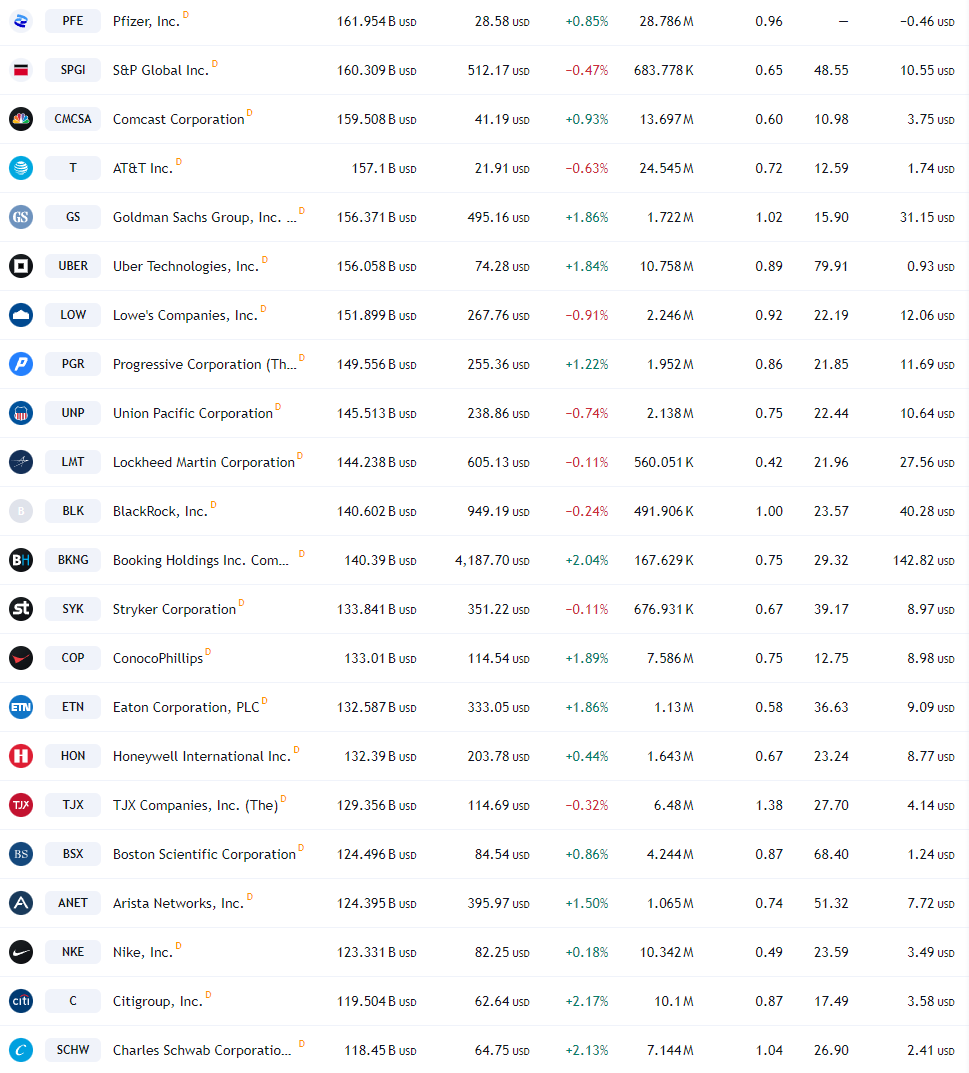Open BlackRock, Inc. company link
This screenshot has width=969, height=1073.
(x=160, y=512)
